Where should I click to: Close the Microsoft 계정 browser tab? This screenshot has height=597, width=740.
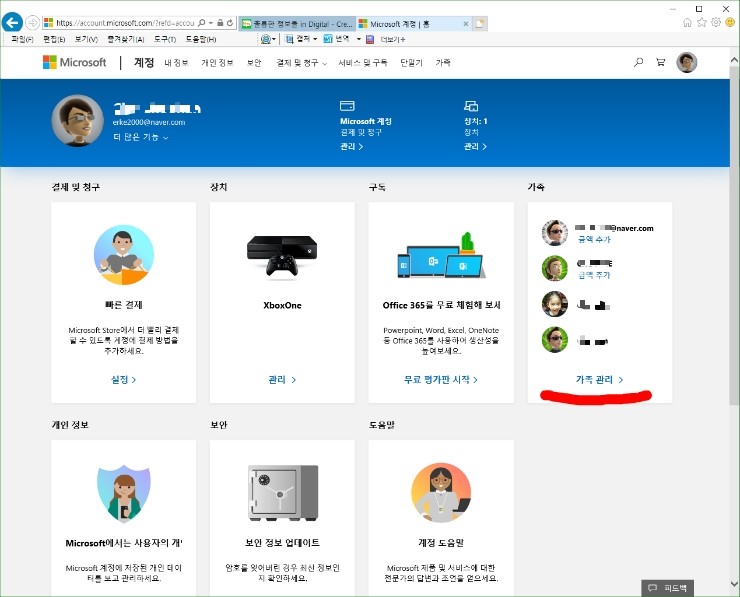466,24
